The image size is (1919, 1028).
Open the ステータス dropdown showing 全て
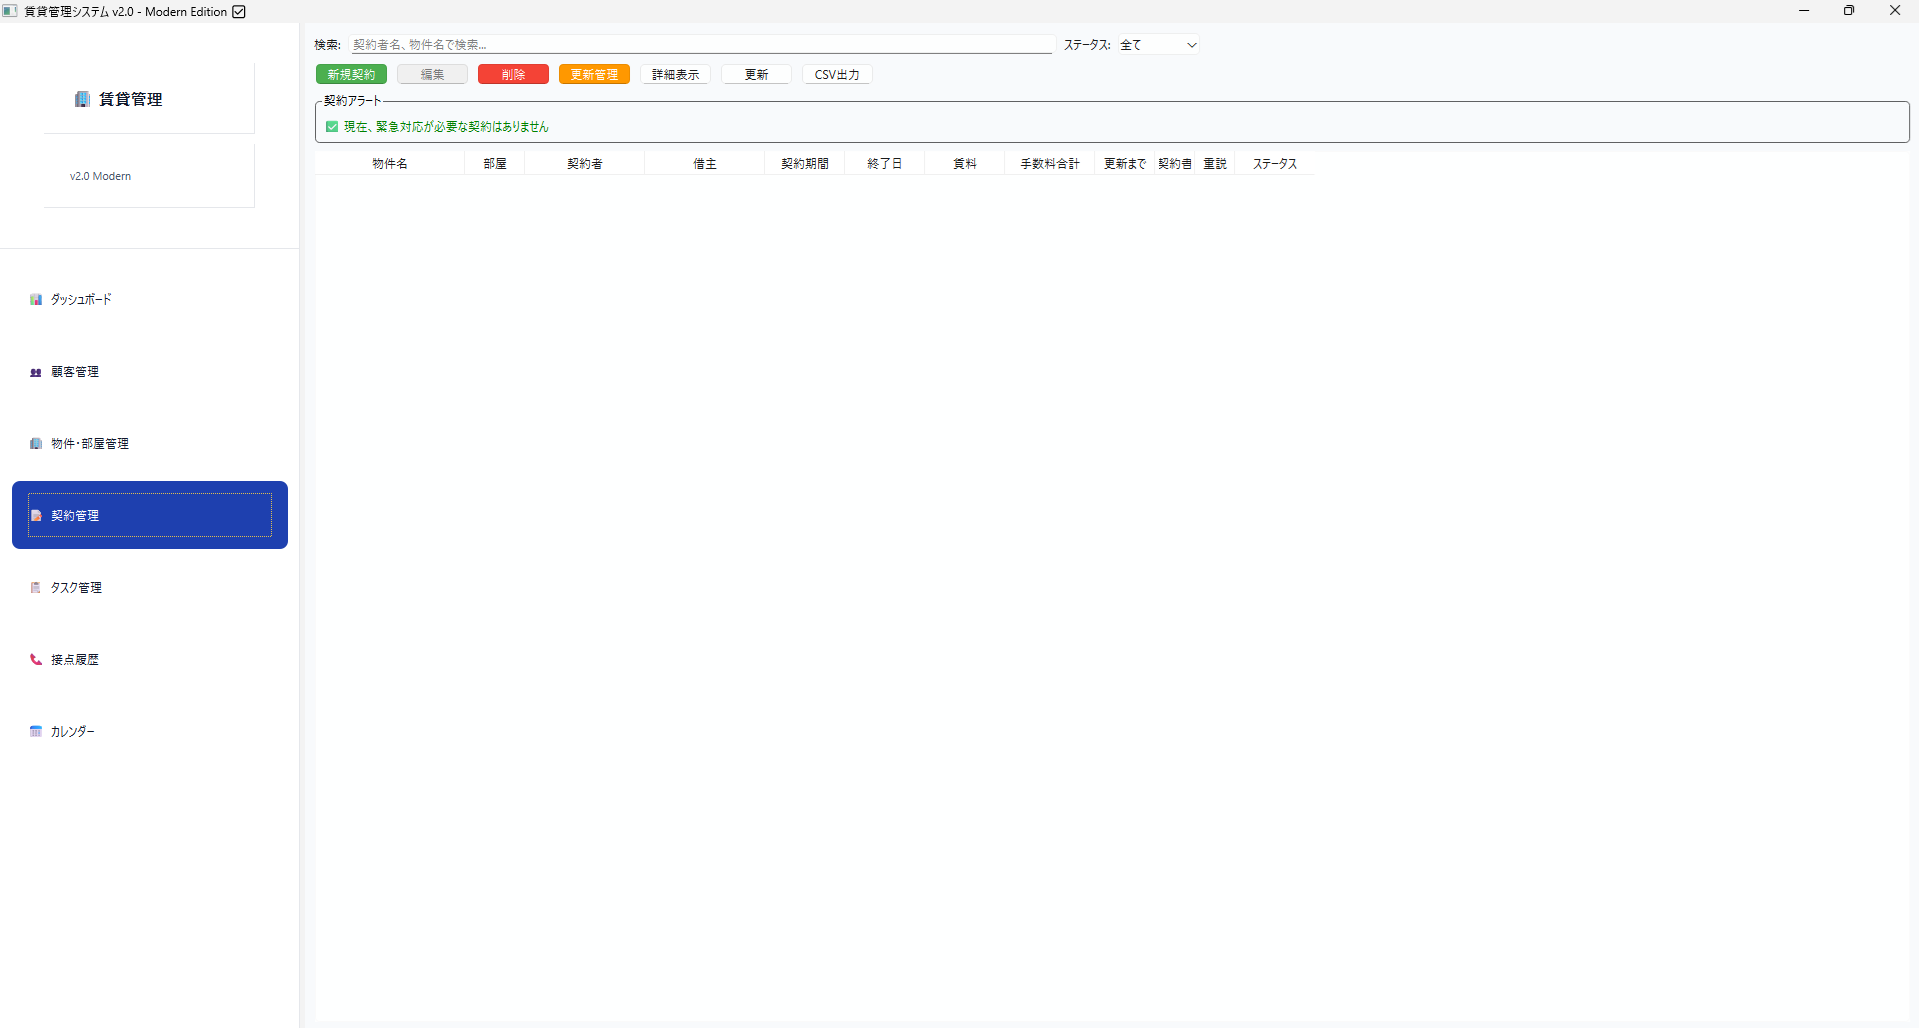click(1158, 45)
